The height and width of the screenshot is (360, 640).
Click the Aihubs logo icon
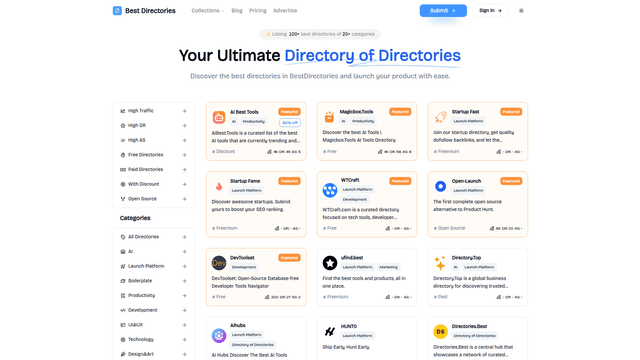(219, 336)
